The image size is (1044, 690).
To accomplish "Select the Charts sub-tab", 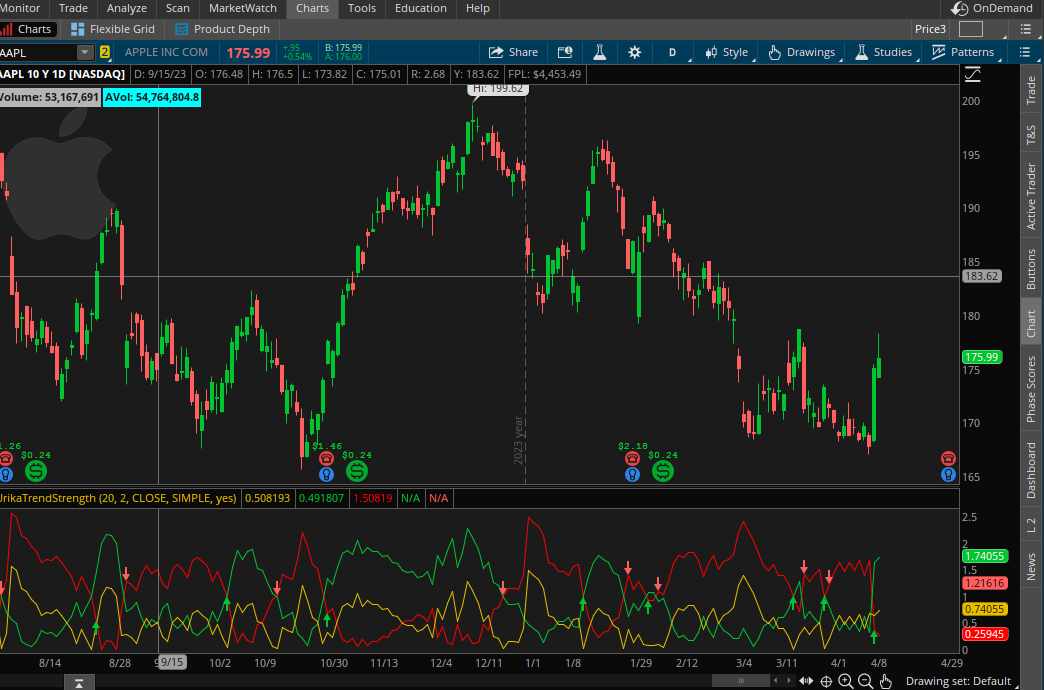I will [x=27, y=29].
